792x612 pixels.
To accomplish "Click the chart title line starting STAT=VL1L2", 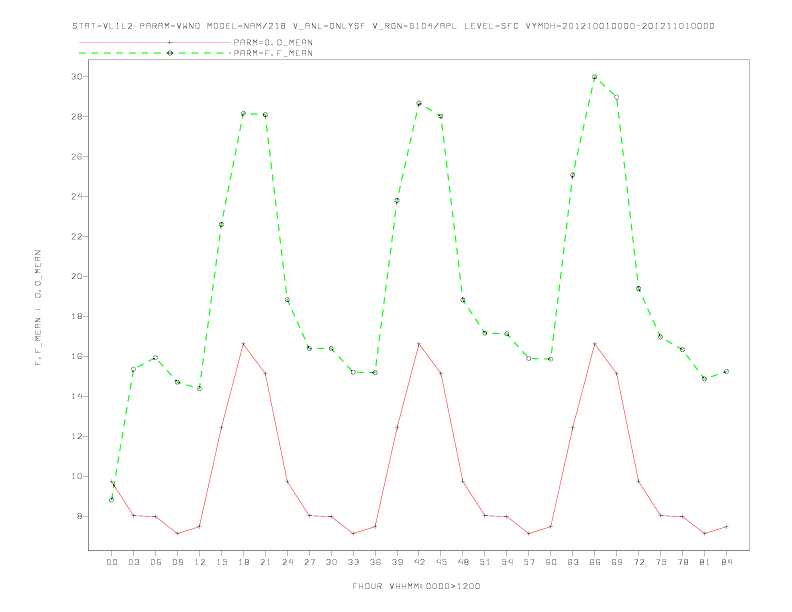I will pyautogui.click(x=393, y=26).
